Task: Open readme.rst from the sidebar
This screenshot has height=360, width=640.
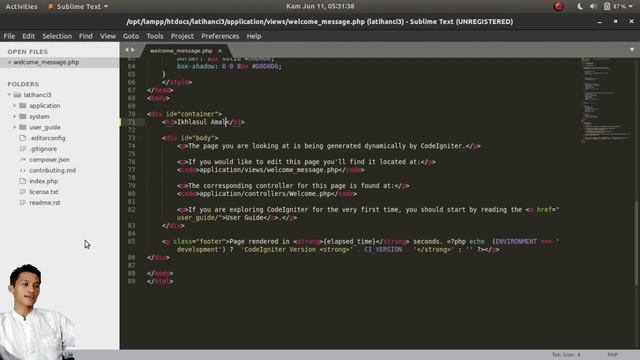Action: (x=44, y=202)
